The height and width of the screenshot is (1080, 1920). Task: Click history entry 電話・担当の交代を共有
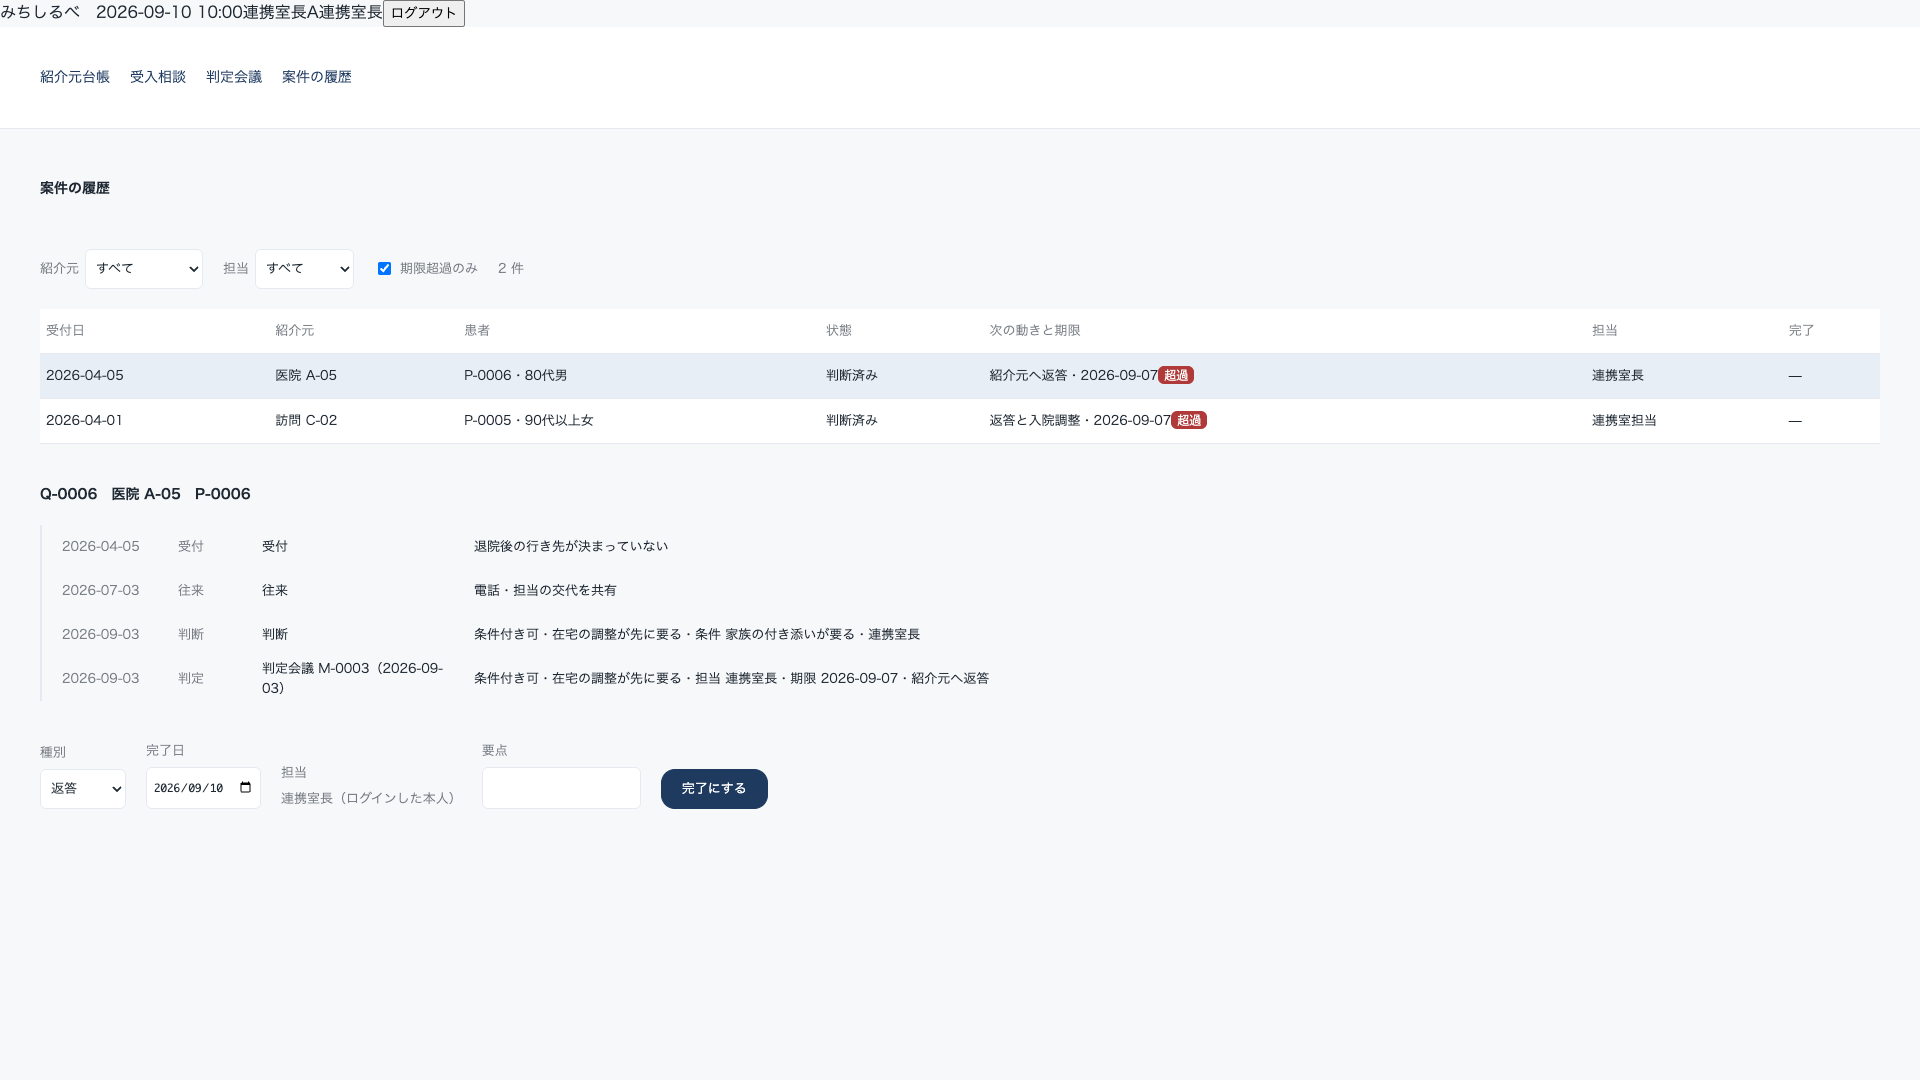545,590
